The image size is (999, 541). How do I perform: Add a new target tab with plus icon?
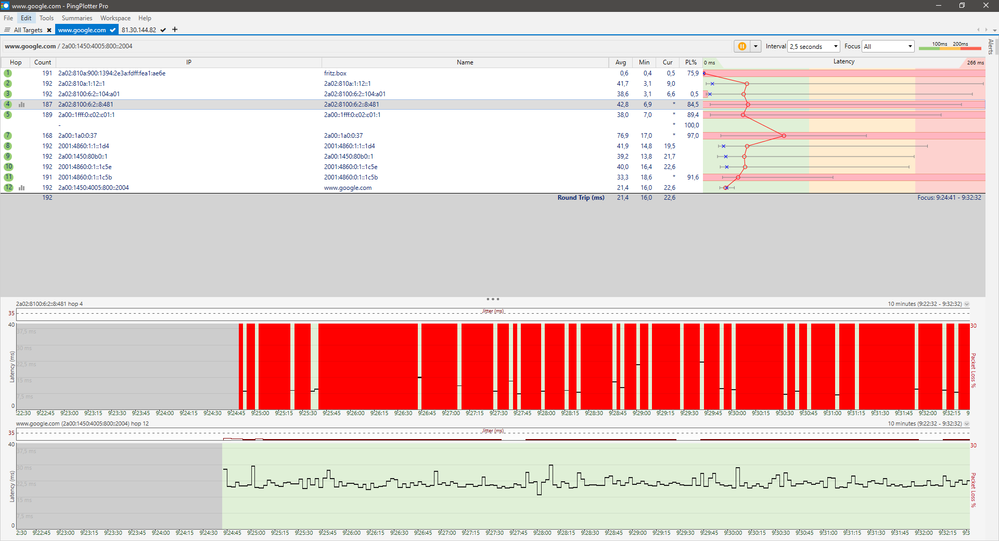(175, 29)
